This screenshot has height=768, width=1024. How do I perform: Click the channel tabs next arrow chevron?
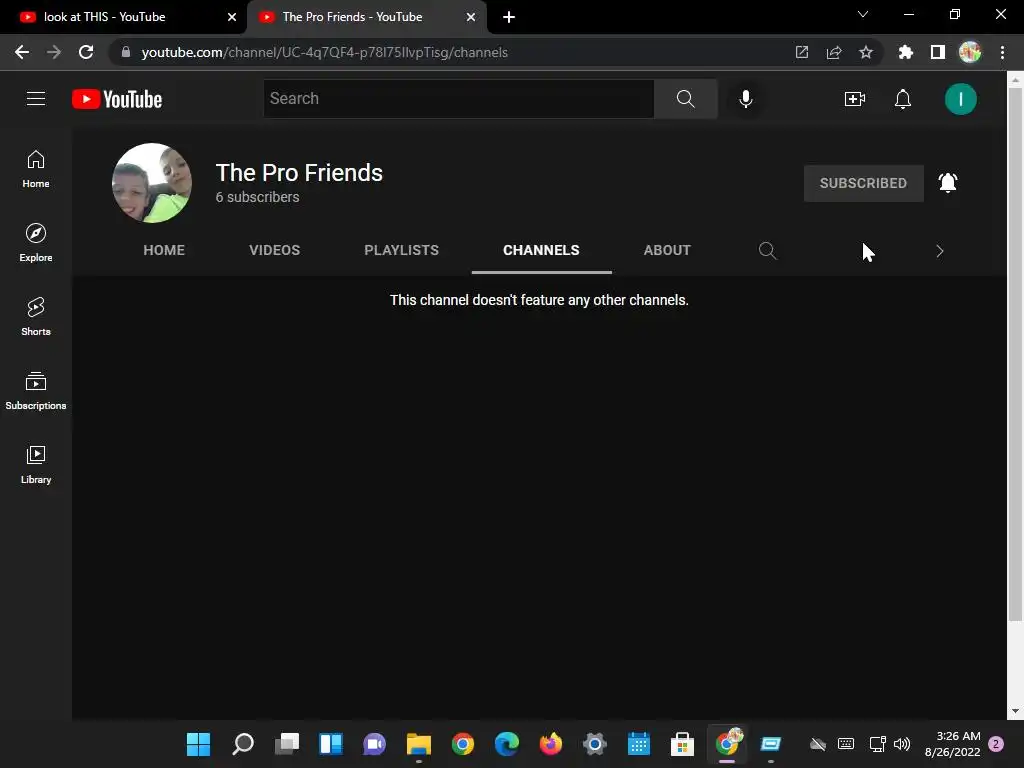click(939, 251)
